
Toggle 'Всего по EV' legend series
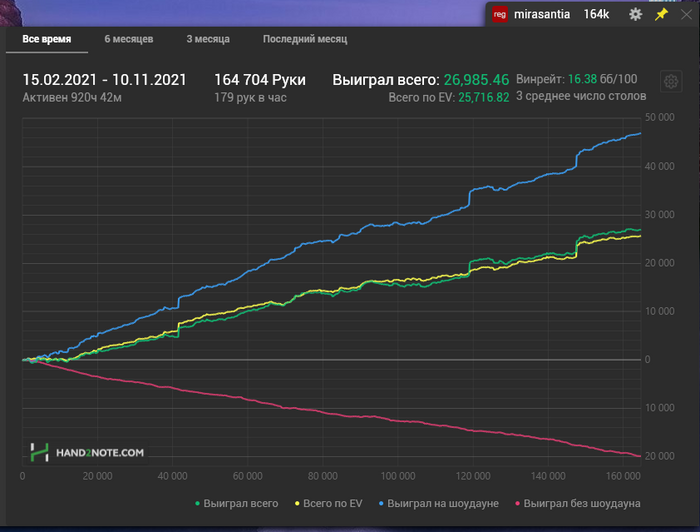tap(329, 503)
